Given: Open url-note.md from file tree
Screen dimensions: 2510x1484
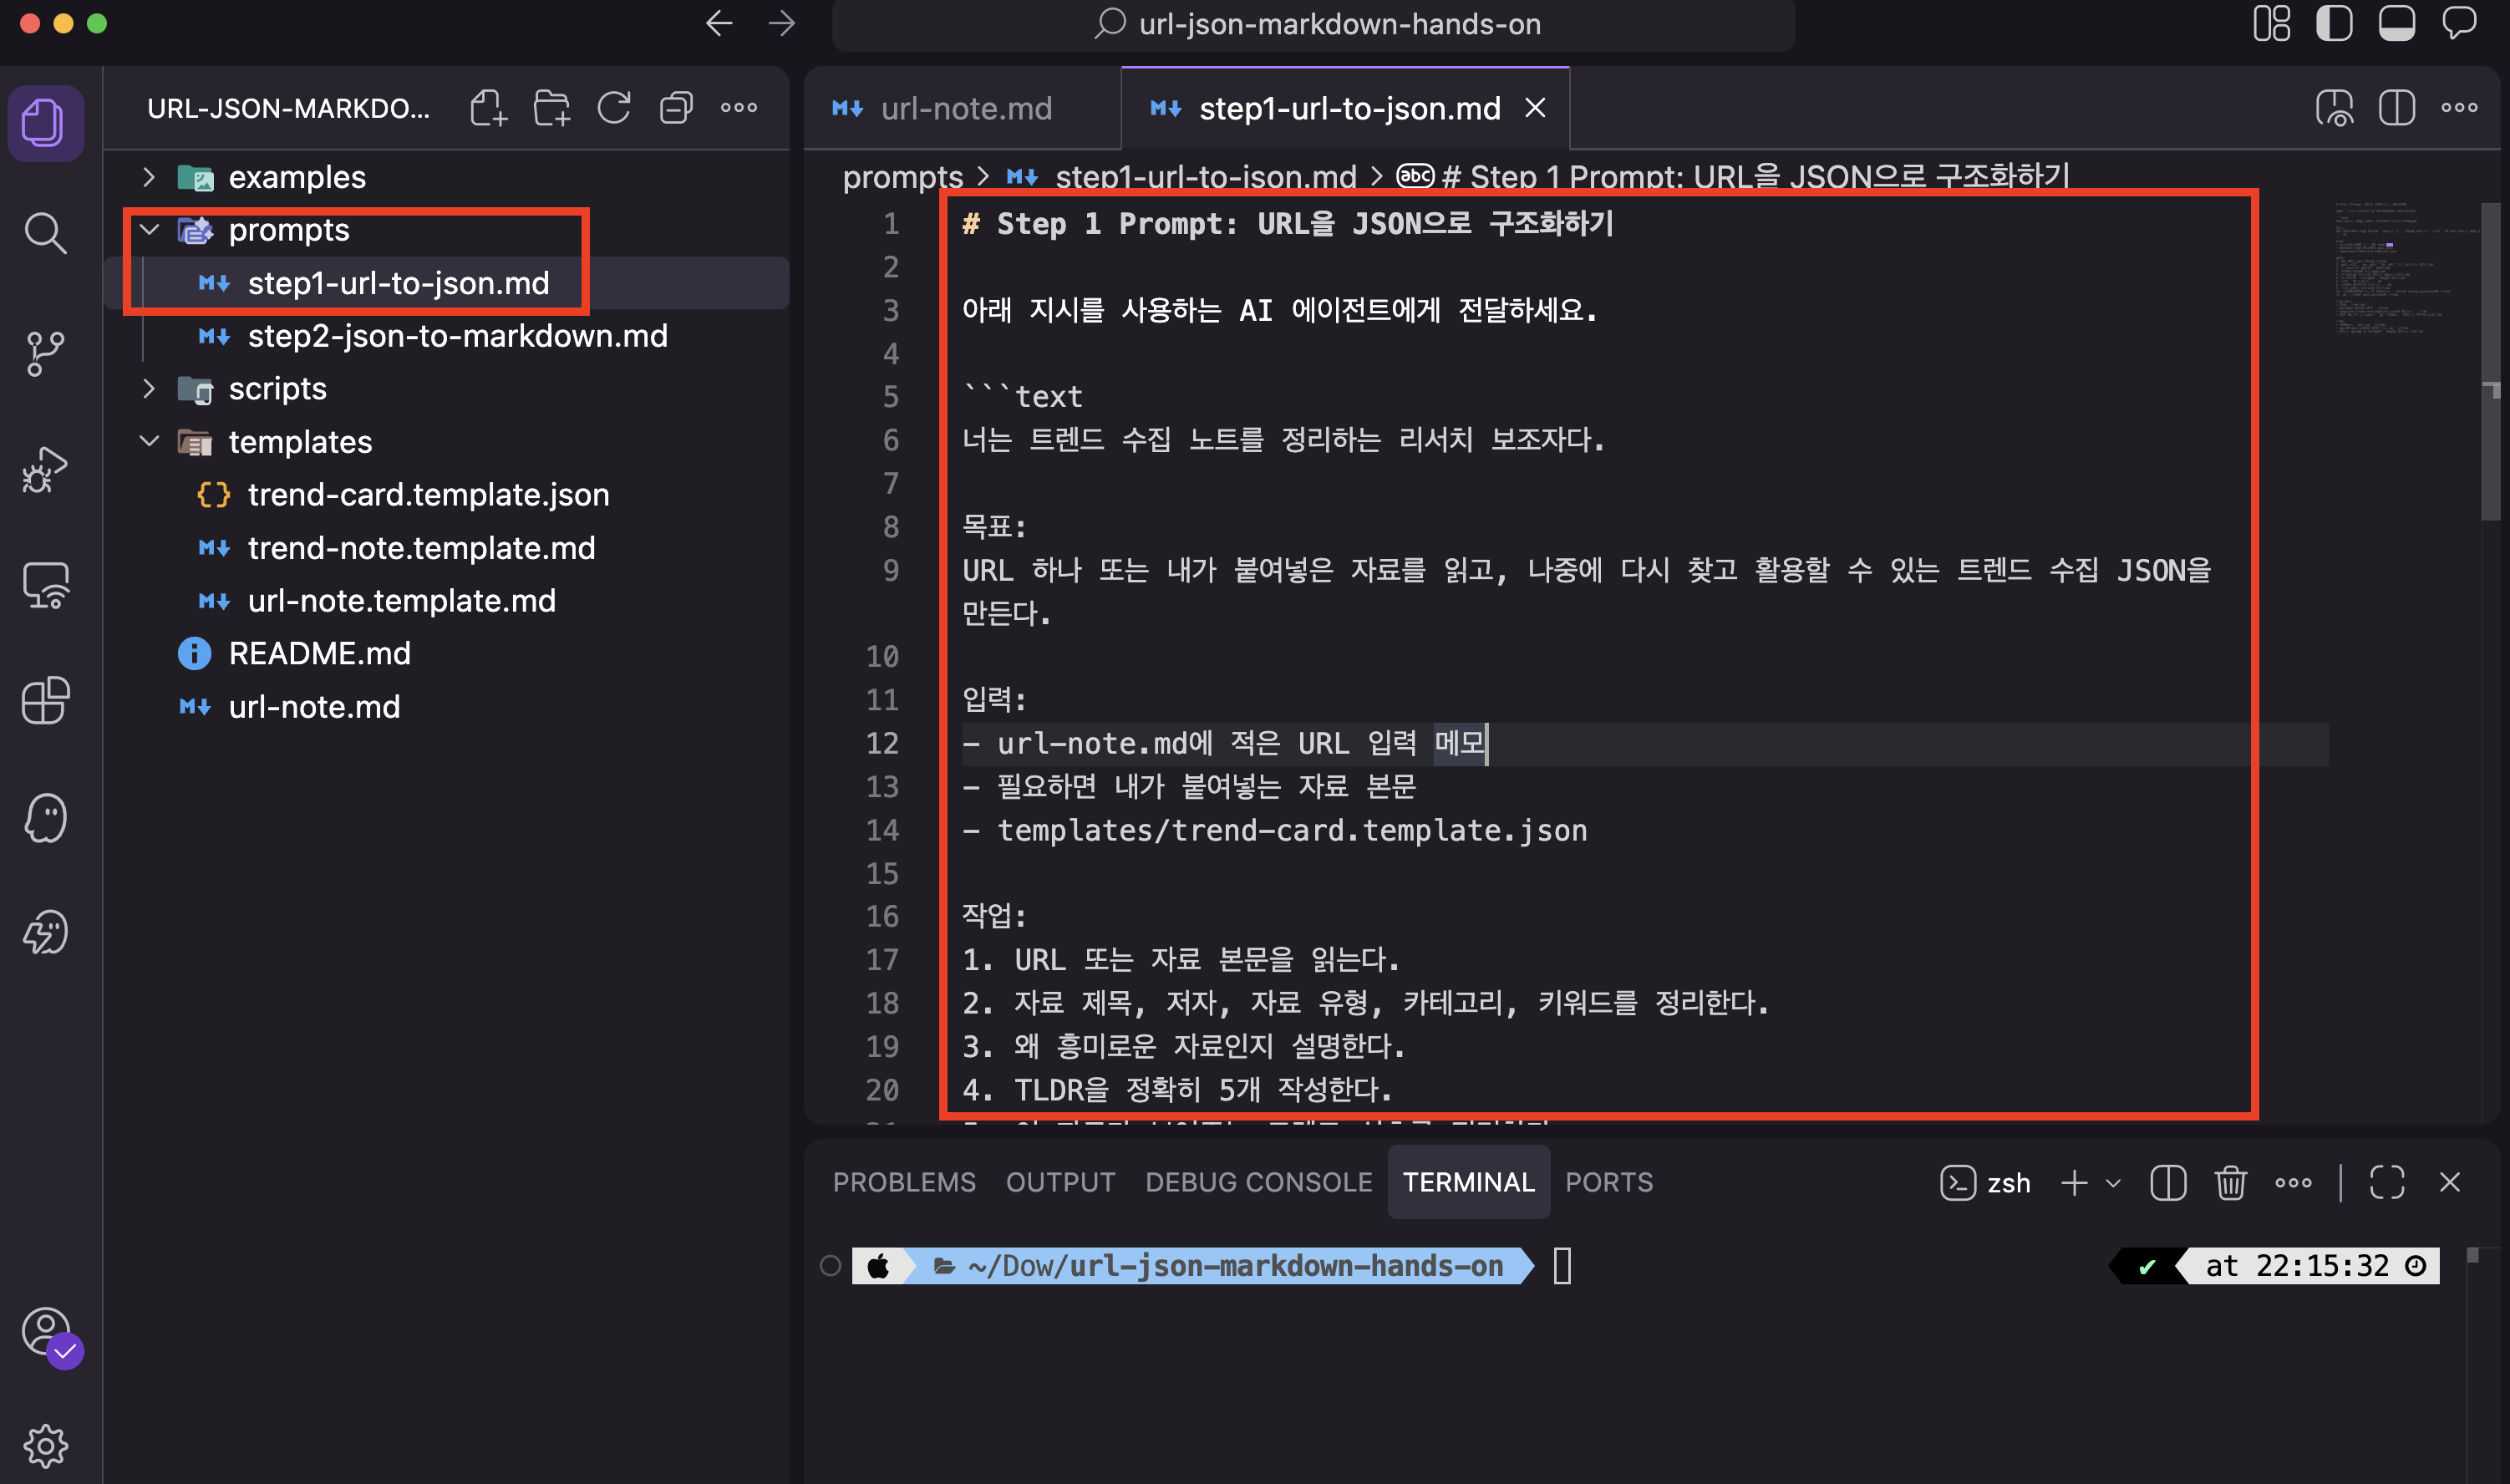Looking at the screenshot, I should tap(448, 707).
